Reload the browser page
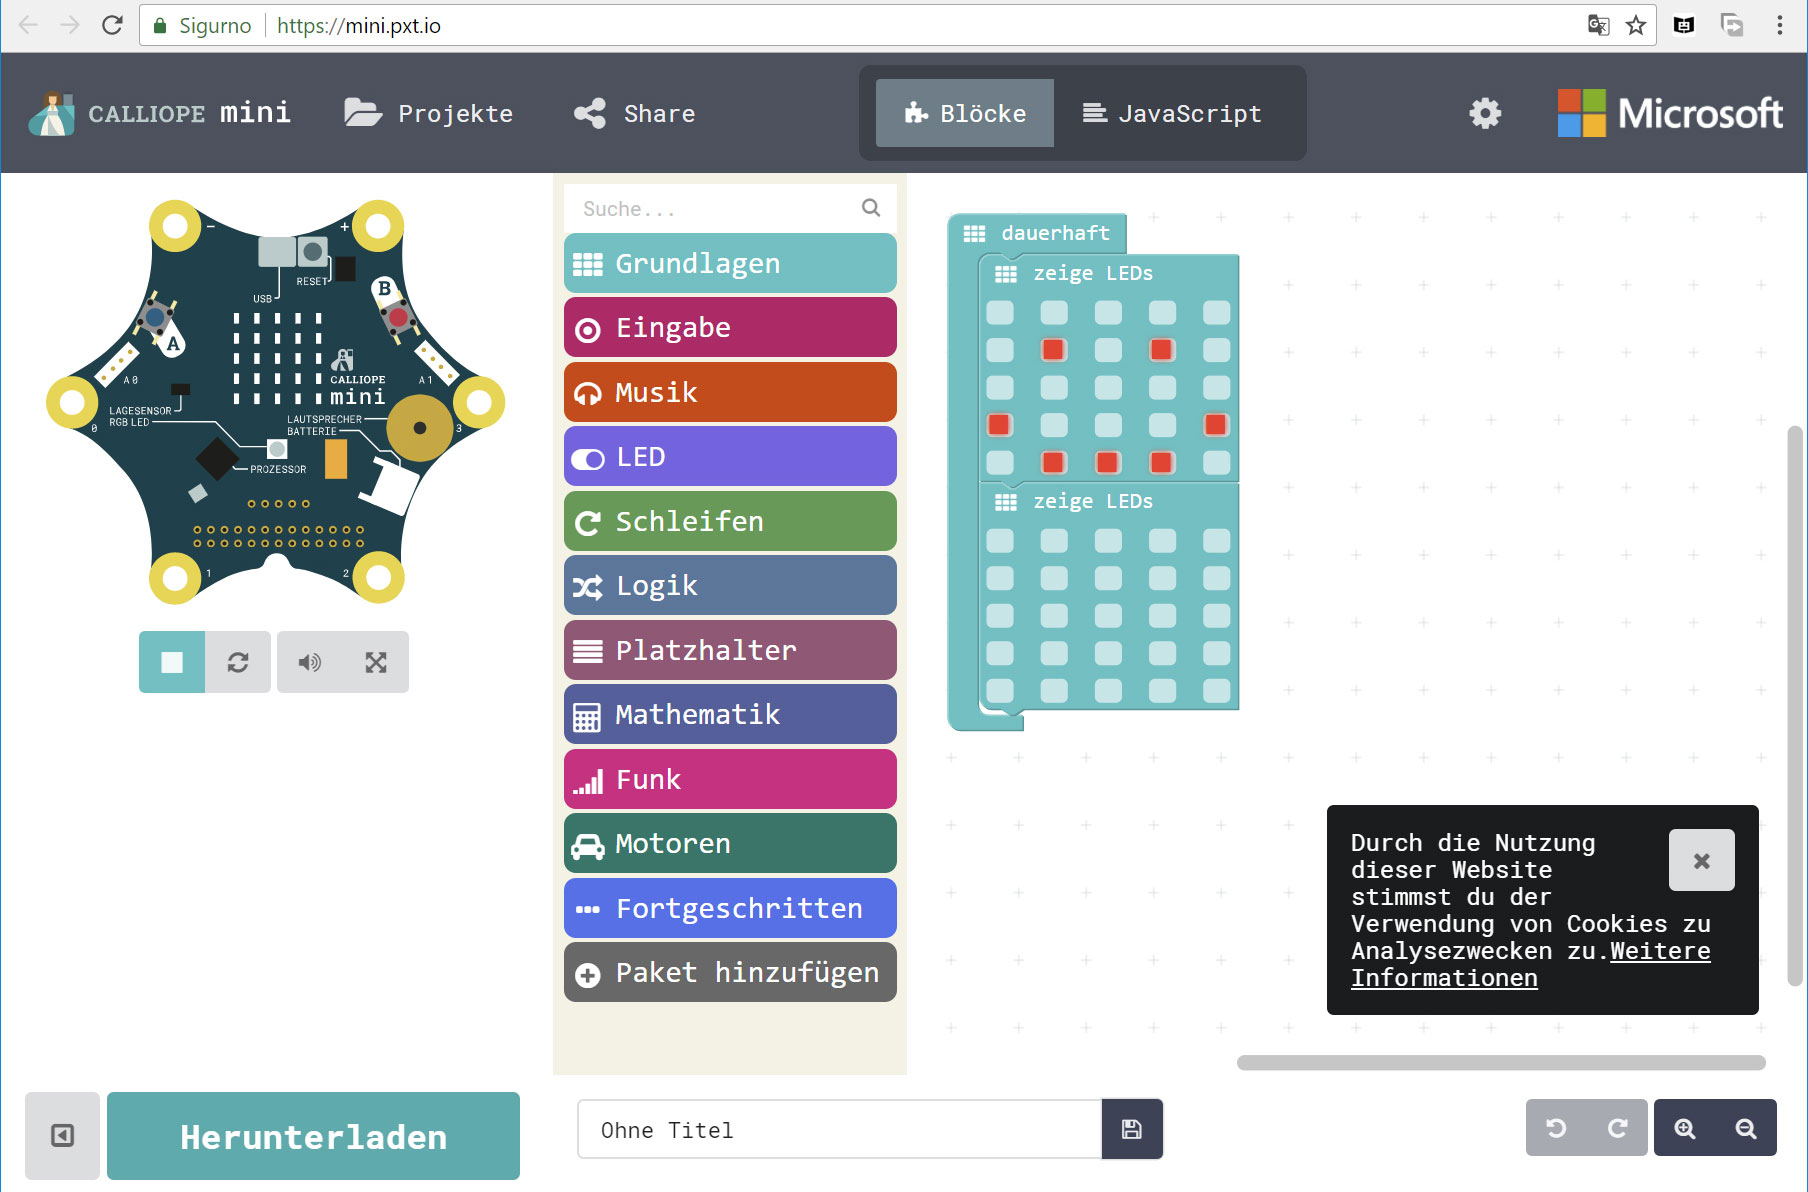1808x1192 pixels. [x=112, y=25]
